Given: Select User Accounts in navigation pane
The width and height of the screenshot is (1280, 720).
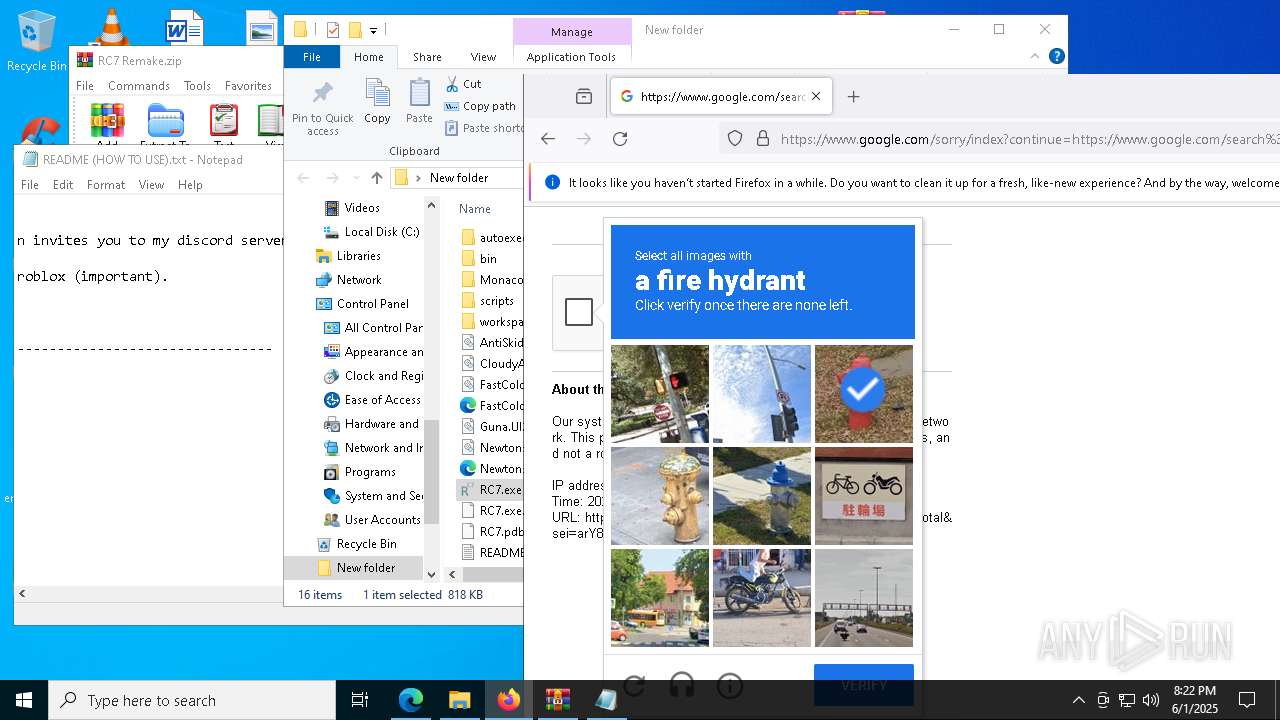Looking at the screenshot, I should [x=382, y=520].
